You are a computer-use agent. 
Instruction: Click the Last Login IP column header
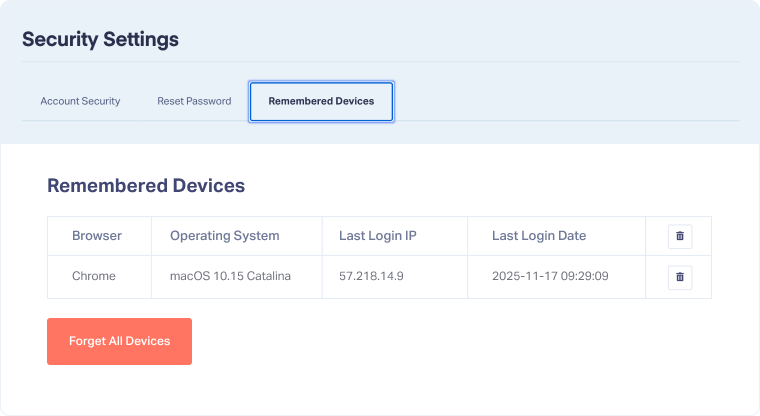tap(377, 236)
